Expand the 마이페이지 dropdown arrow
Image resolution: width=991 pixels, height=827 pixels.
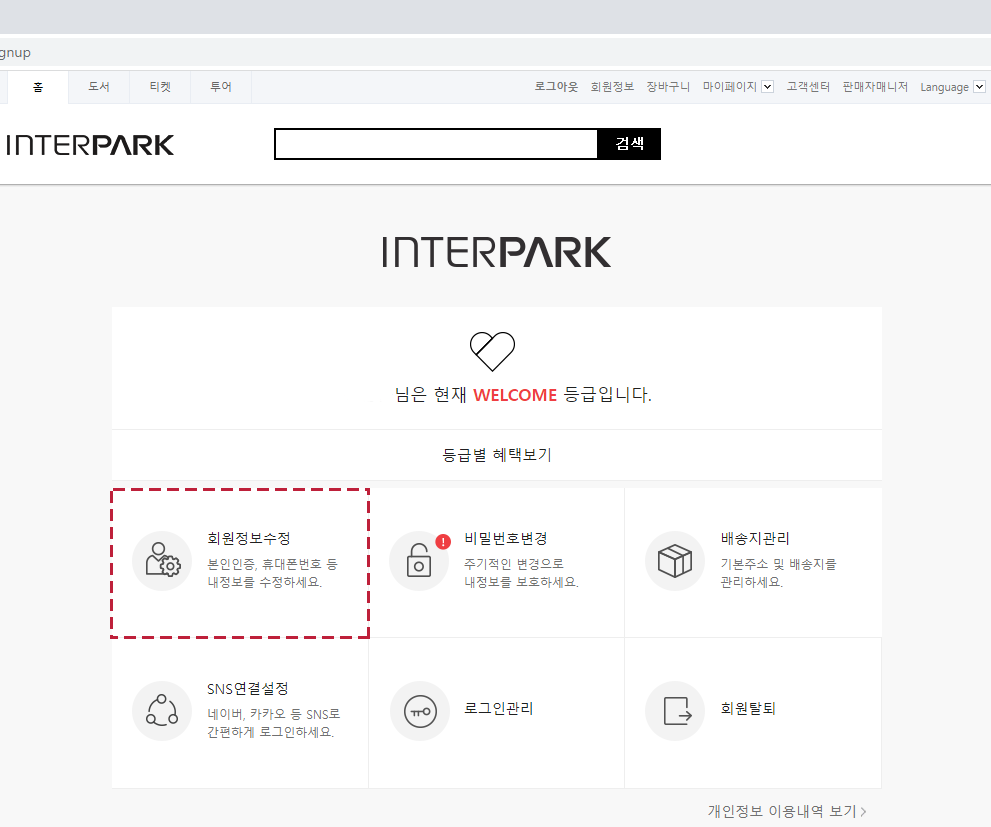pos(767,87)
